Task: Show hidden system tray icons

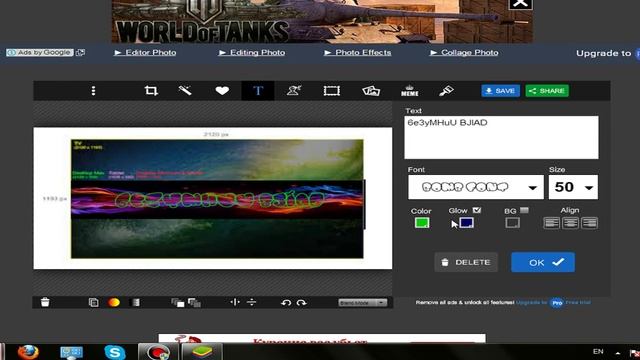Action: [x=618, y=353]
